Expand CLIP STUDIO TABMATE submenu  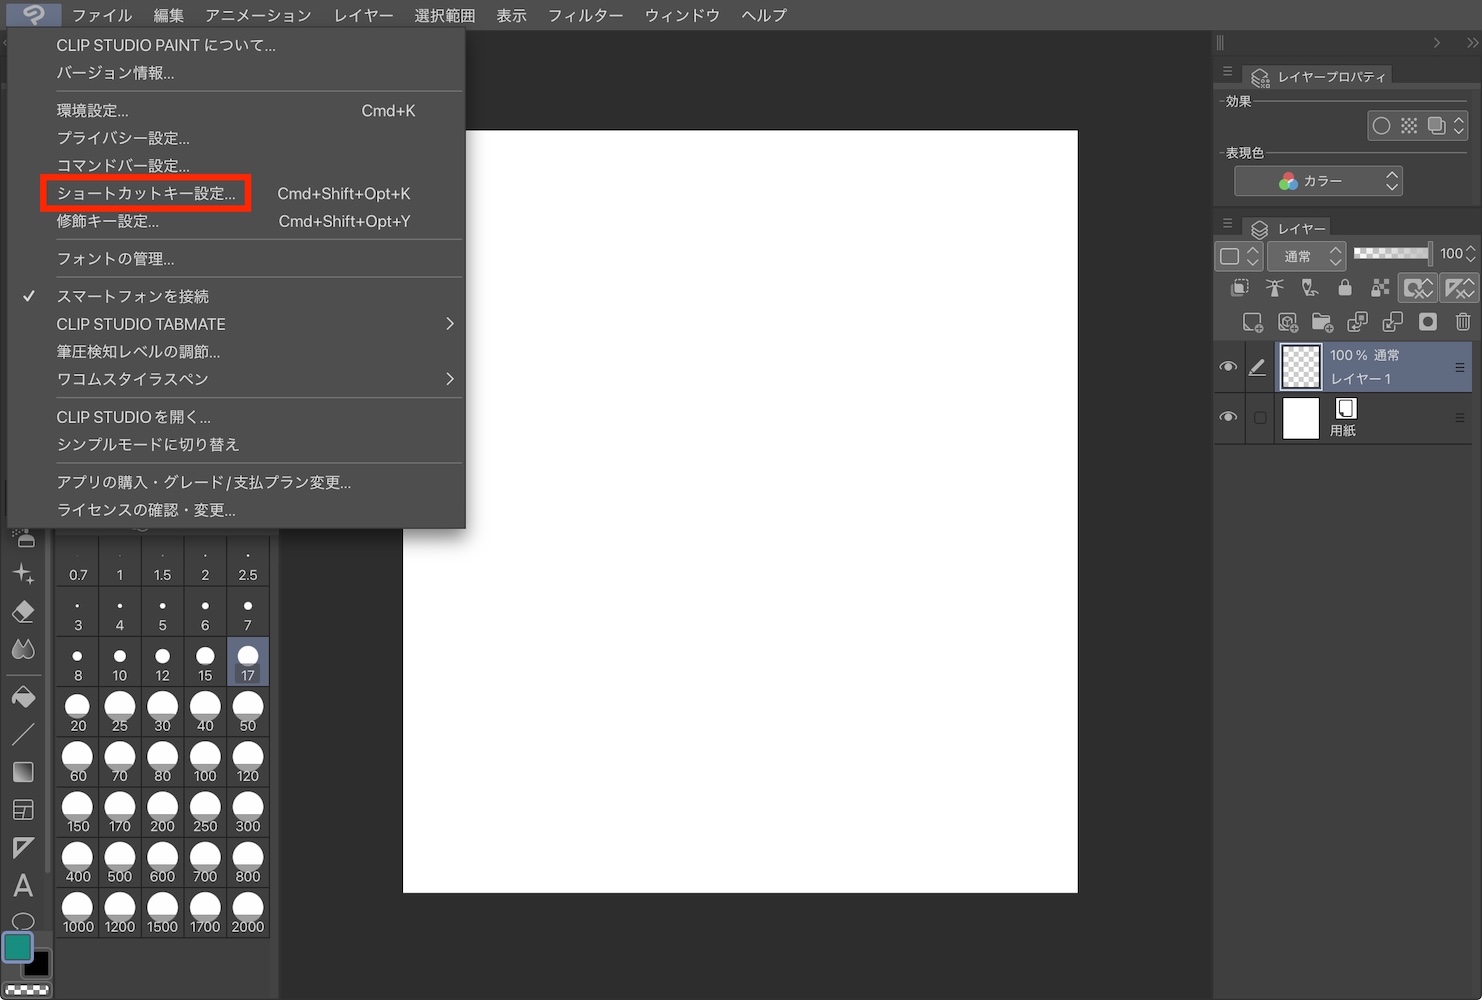pyautogui.click(x=236, y=324)
